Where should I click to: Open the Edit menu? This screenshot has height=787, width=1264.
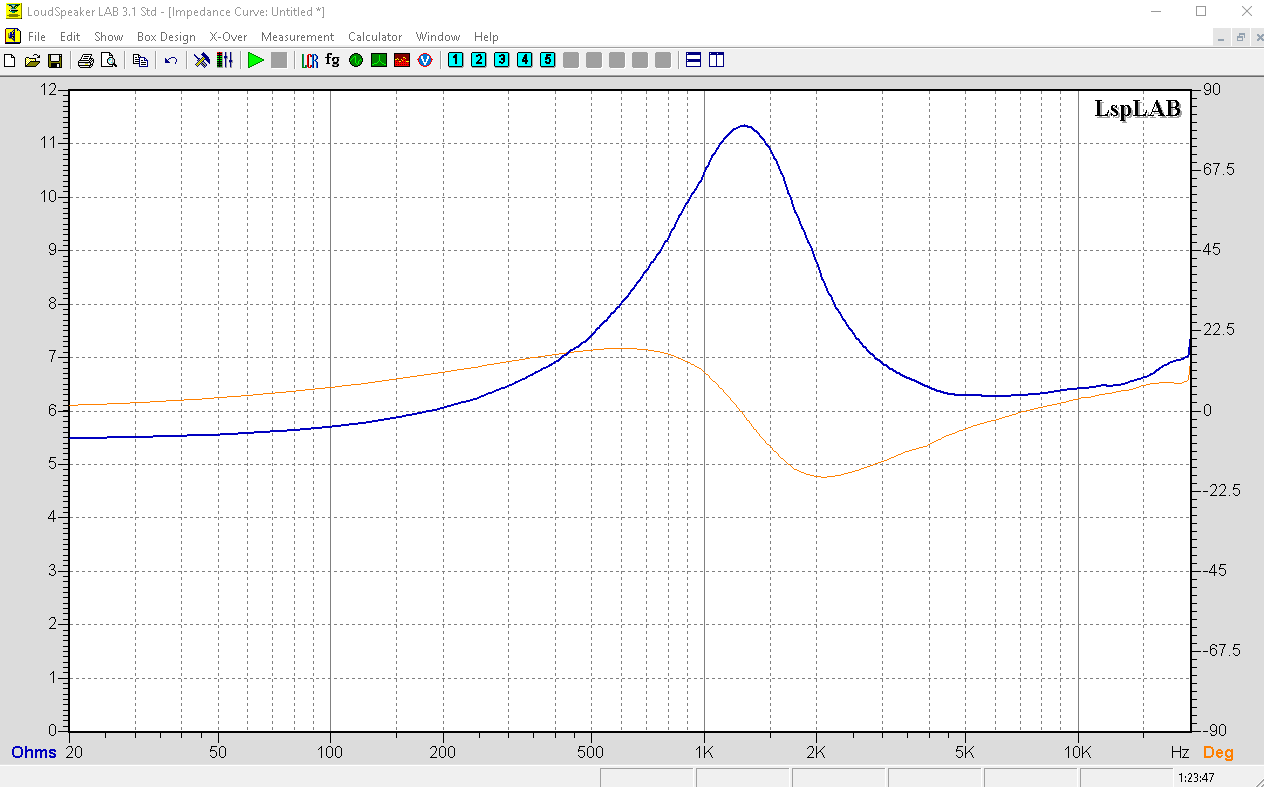(70, 37)
